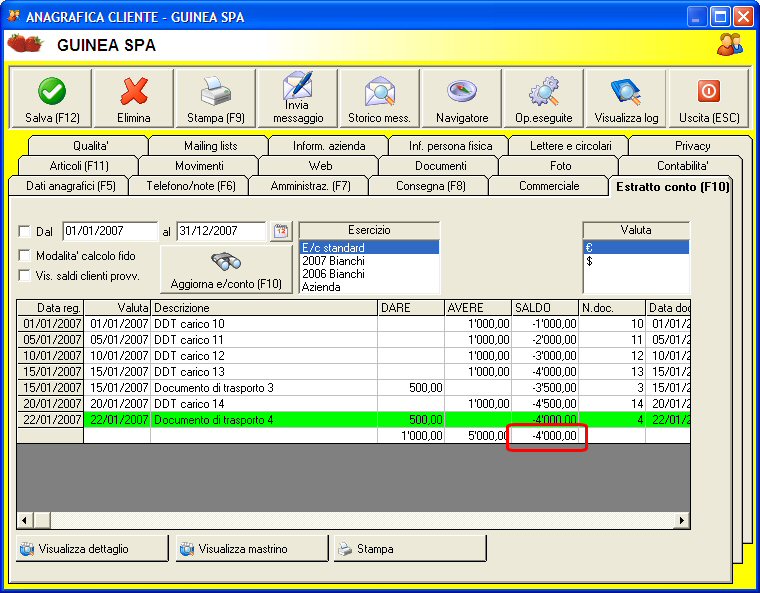The image size is (760, 593).
Task: Click the Visualizza mastrino button
Action: [252, 549]
